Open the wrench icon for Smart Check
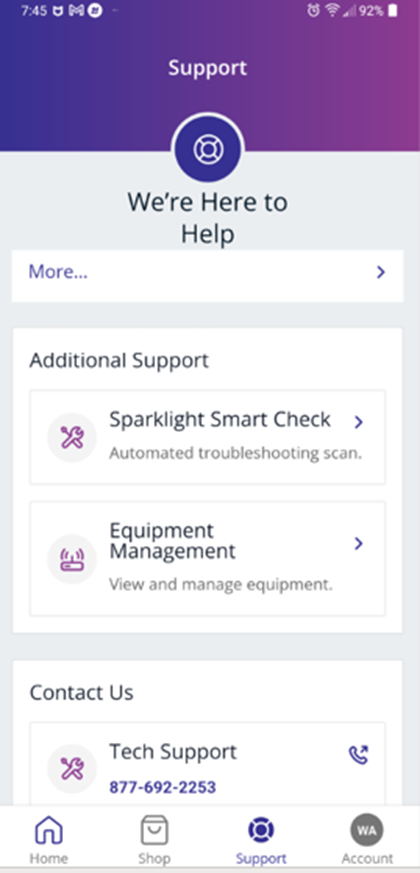Screen dimensions: 420x873 click(72, 438)
